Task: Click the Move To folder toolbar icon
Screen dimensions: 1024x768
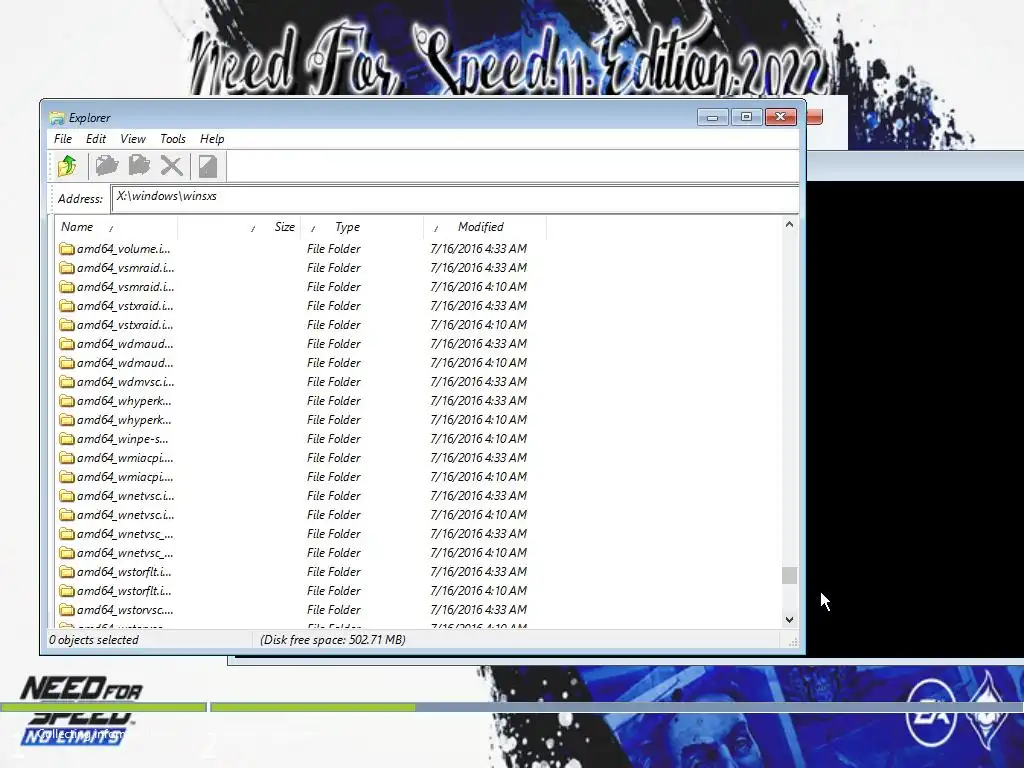Action: tap(139, 166)
